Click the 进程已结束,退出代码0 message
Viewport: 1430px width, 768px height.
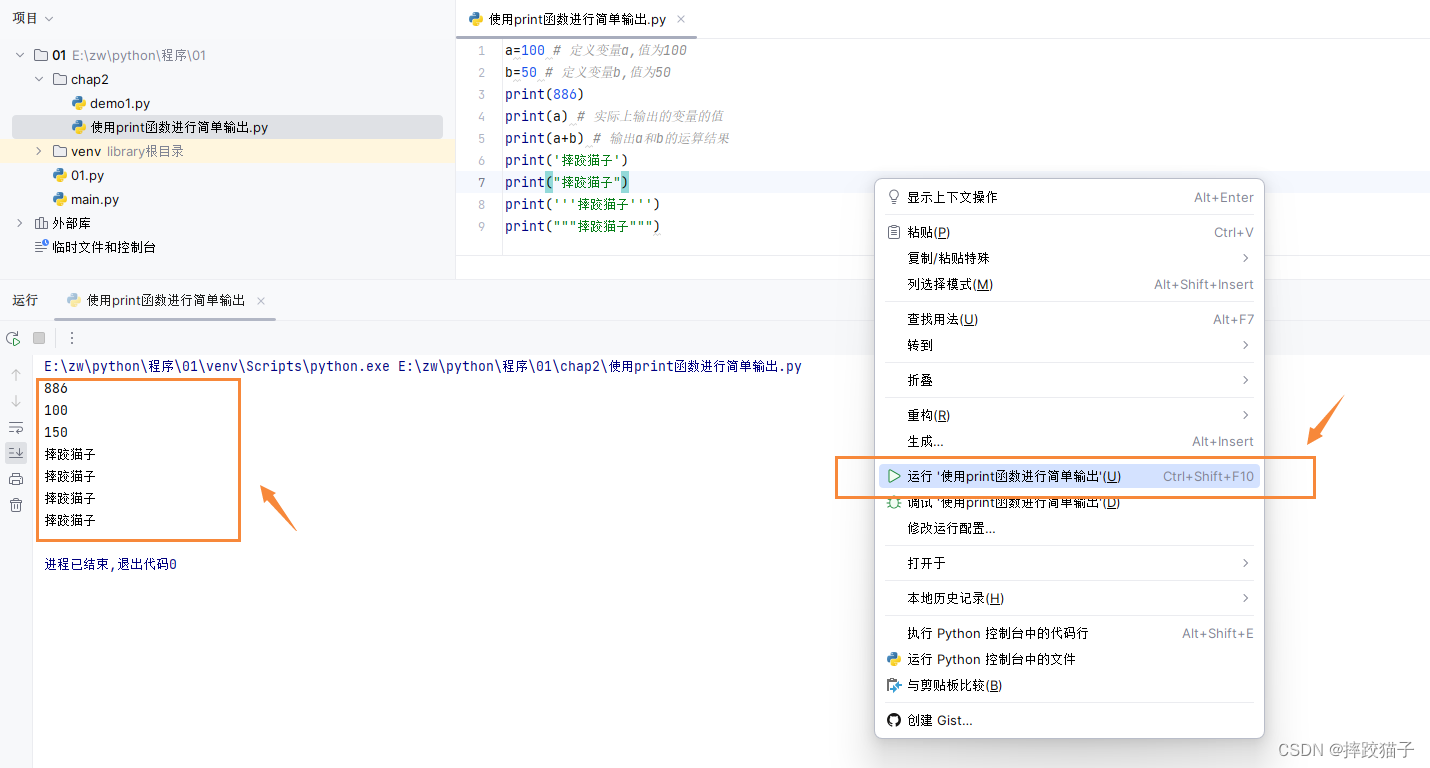(x=111, y=564)
